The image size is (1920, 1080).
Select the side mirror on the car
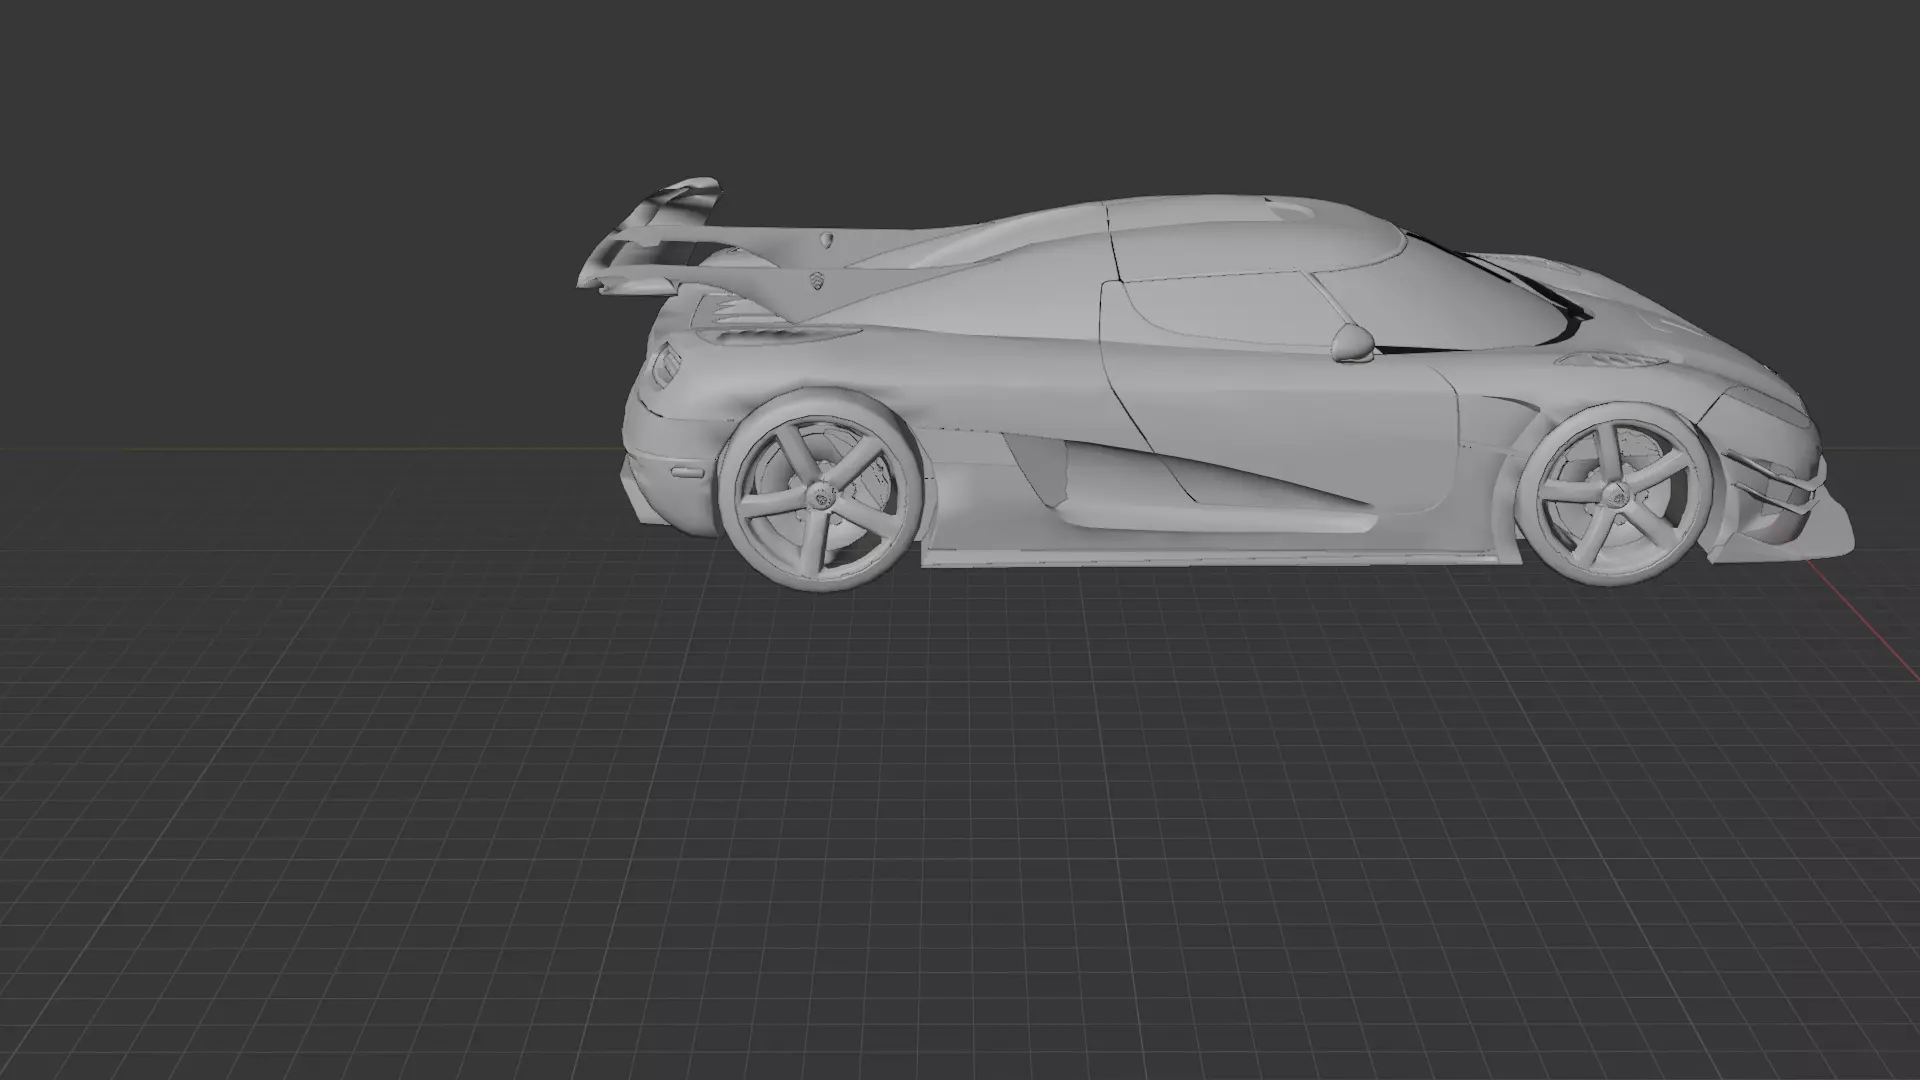(x=1355, y=342)
